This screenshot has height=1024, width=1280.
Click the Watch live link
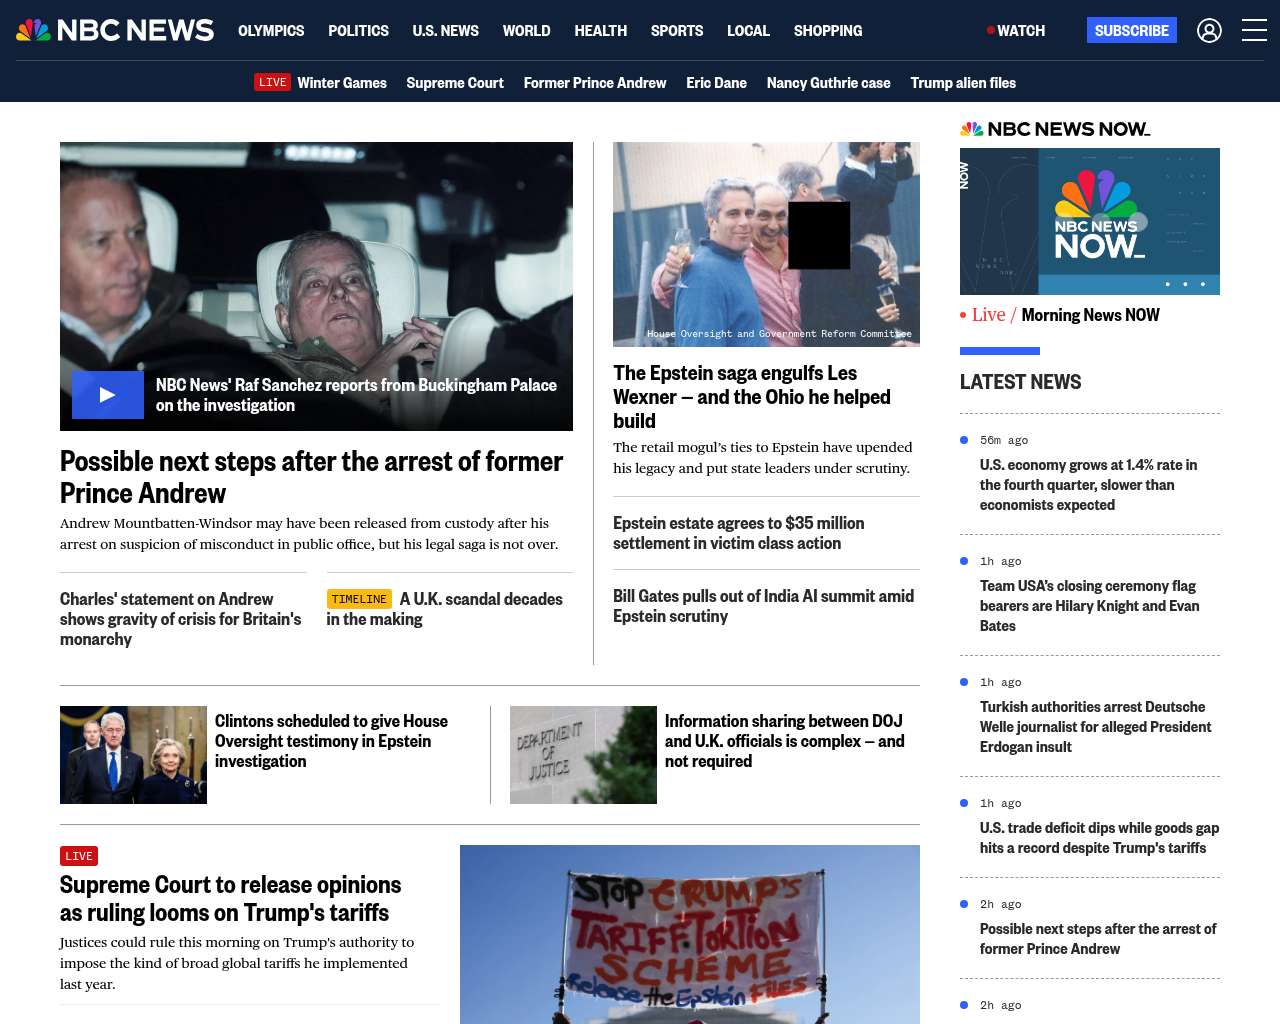(x=1016, y=31)
